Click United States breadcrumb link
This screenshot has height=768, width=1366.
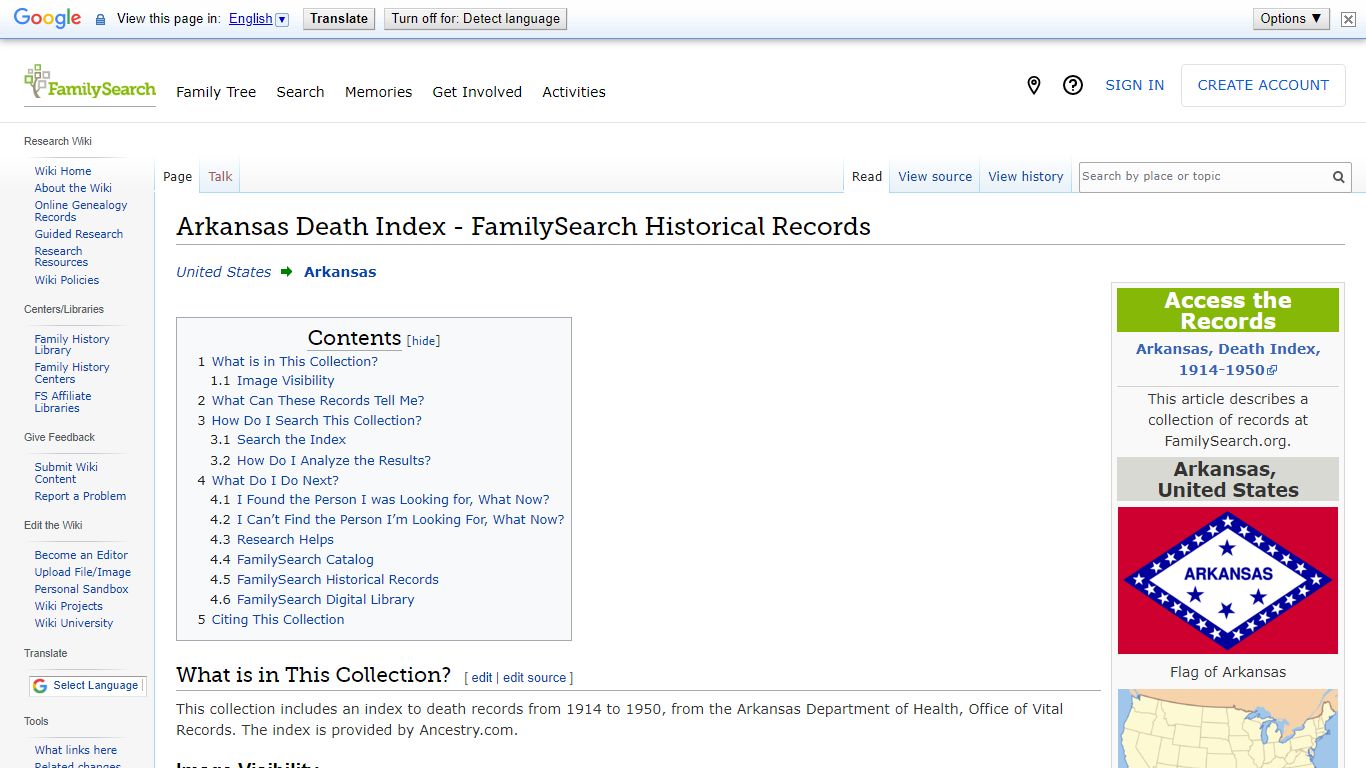point(224,272)
